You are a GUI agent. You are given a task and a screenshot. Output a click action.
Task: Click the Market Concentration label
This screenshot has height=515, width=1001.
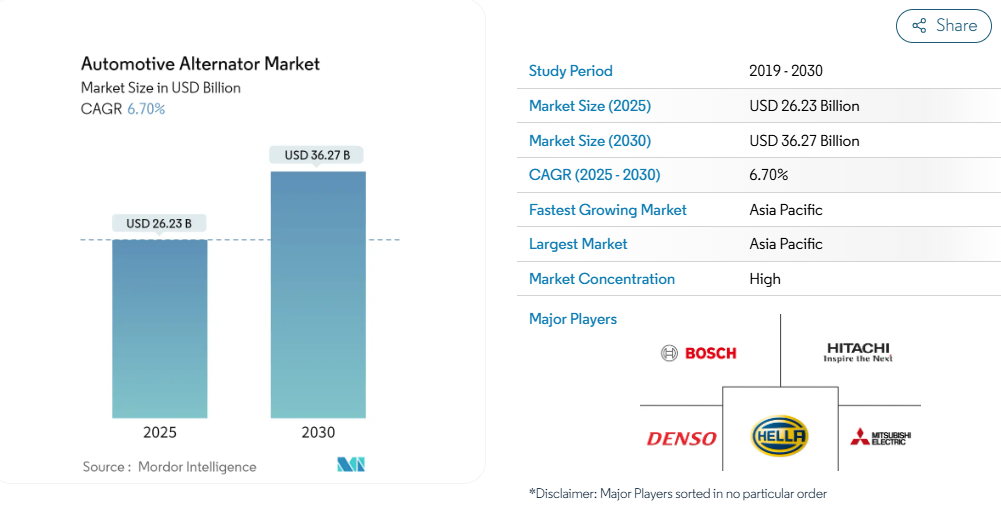[x=602, y=279]
